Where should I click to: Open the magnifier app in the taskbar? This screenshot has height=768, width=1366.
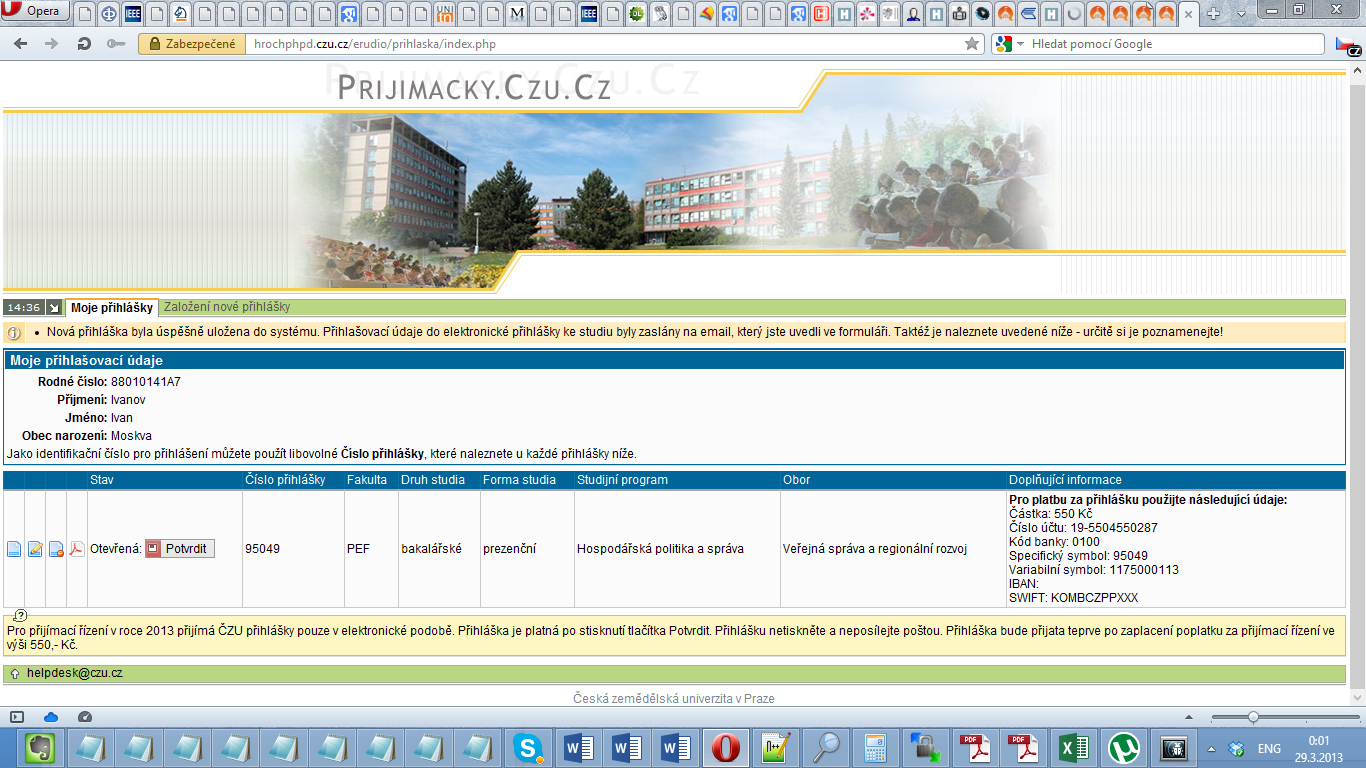point(826,747)
